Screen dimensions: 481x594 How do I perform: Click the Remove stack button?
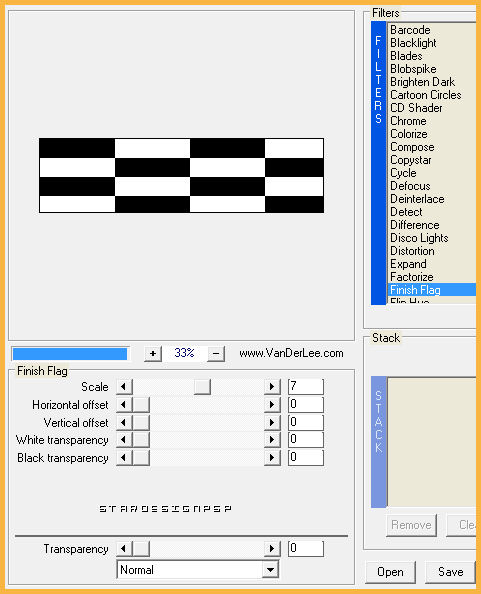411,525
